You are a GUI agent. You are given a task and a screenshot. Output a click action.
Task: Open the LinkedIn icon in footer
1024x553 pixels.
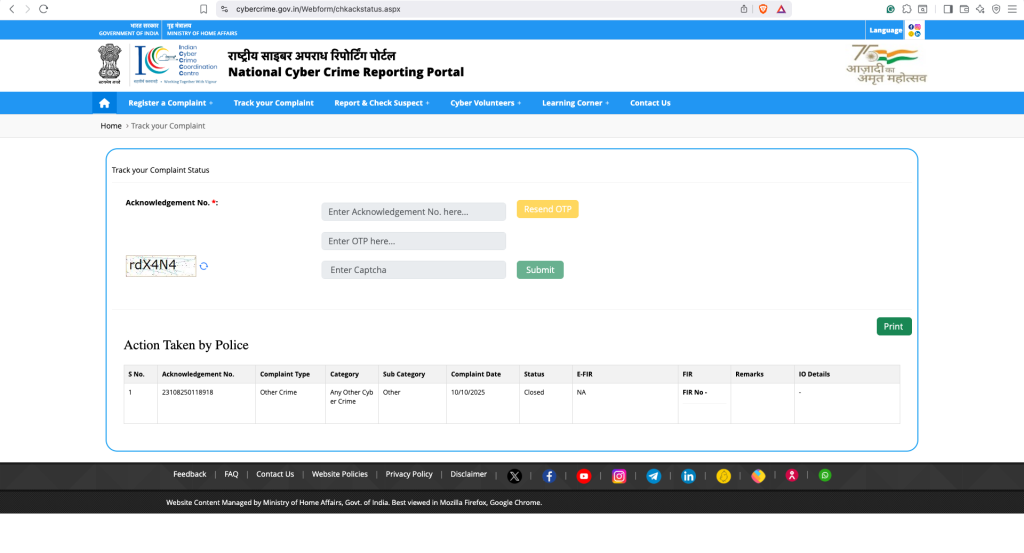pos(688,476)
